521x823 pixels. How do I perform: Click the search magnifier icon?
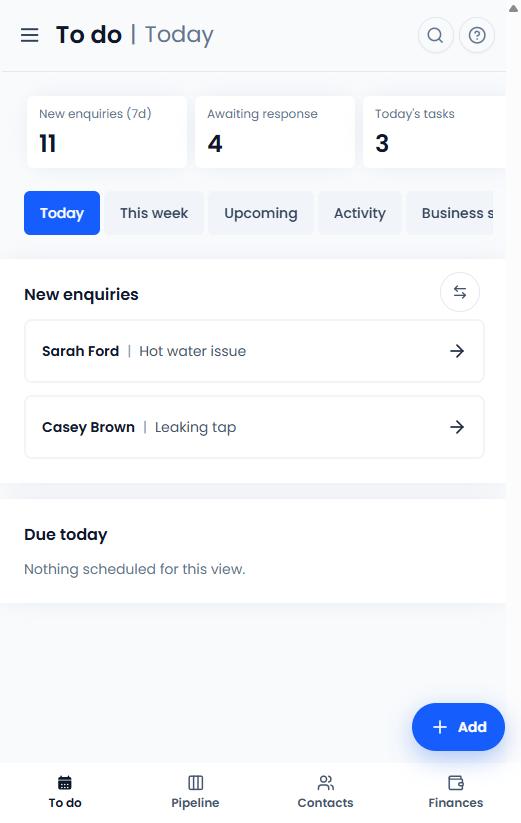coord(435,35)
